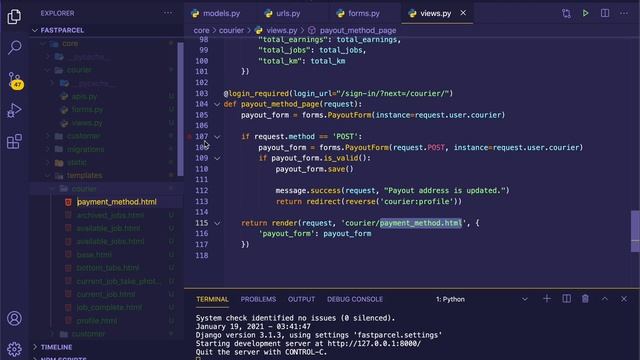Open server URL http://127.0.0.1:8000/ in terminal
The image size is (640, 360).
click(374, 343)
